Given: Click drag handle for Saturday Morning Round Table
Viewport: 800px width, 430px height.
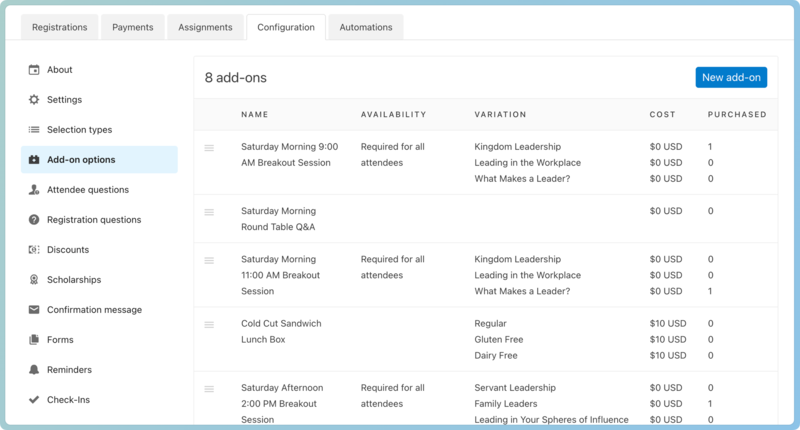Looking at the screenshot, I should tap(209, 212).
